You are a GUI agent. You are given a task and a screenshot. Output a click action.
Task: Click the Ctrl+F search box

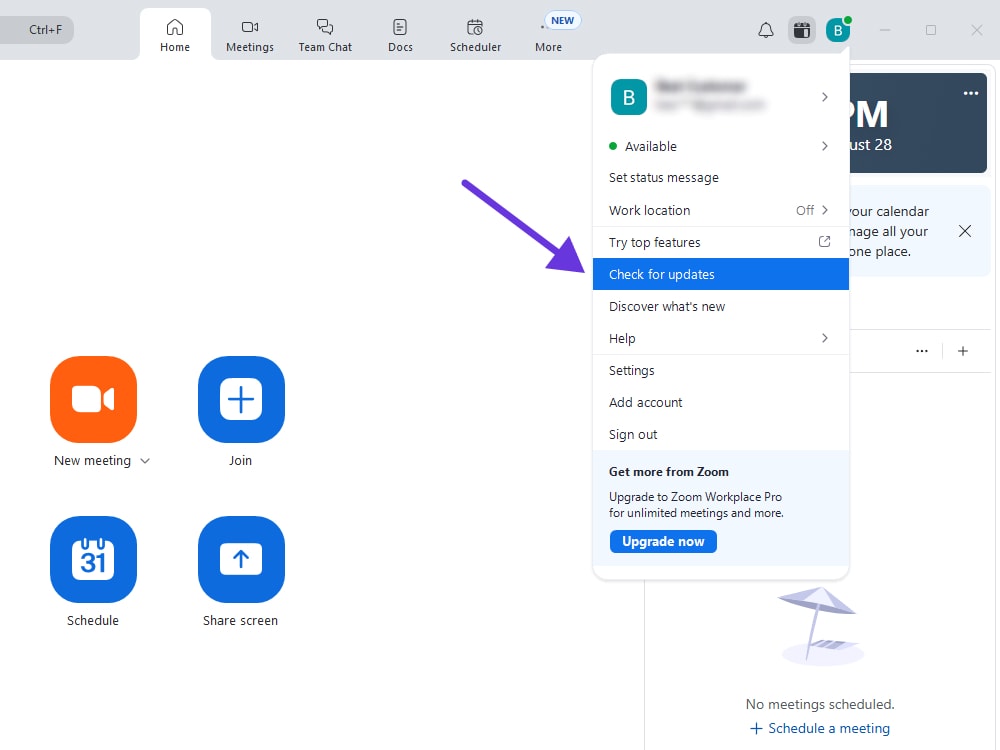click(x=37, y=30)
